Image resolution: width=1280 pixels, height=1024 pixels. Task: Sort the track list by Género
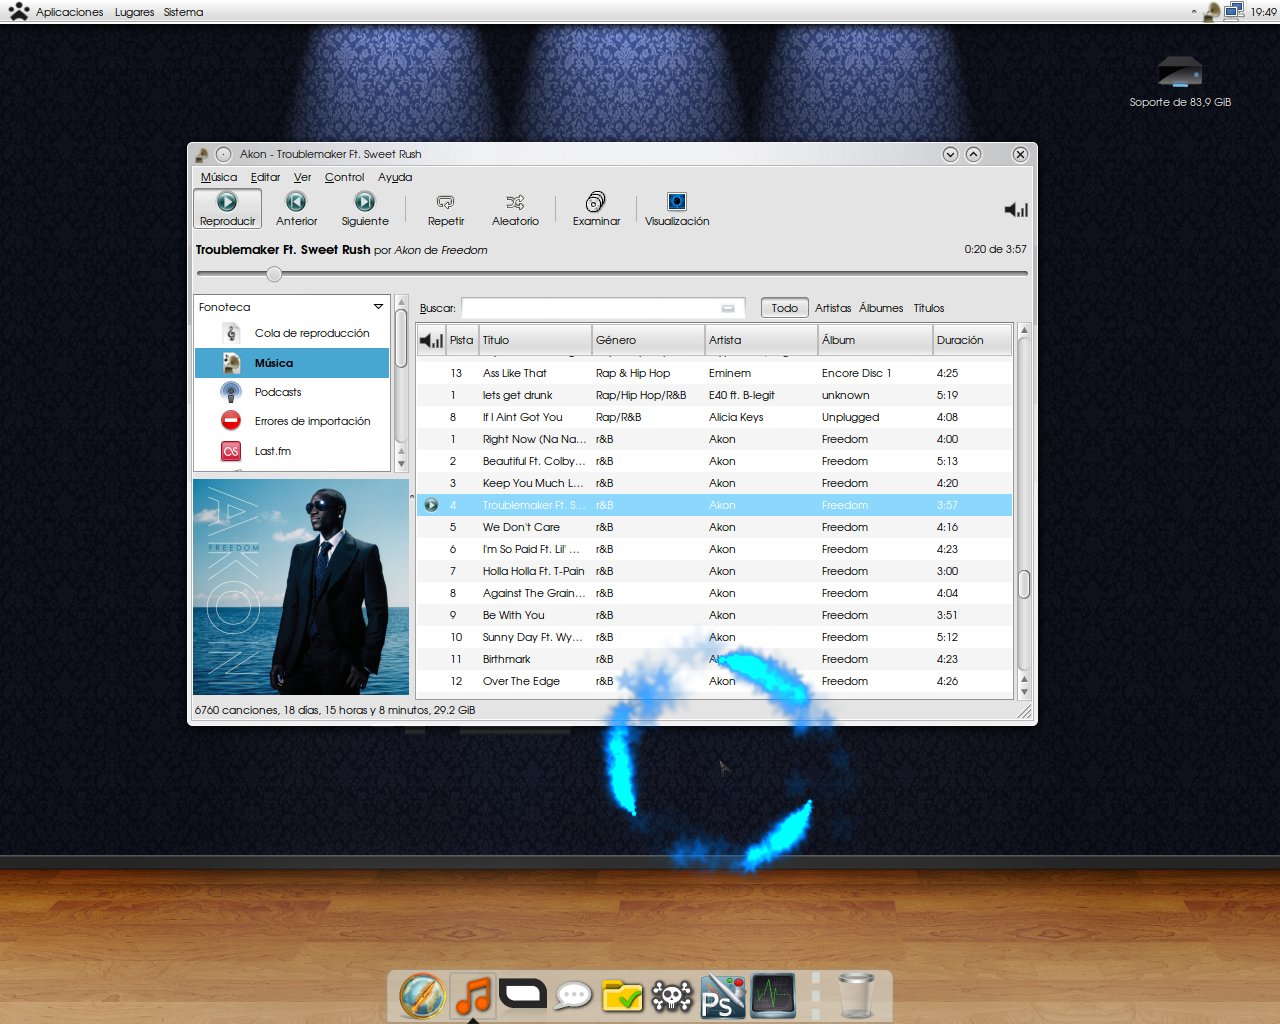click(648, 340)
